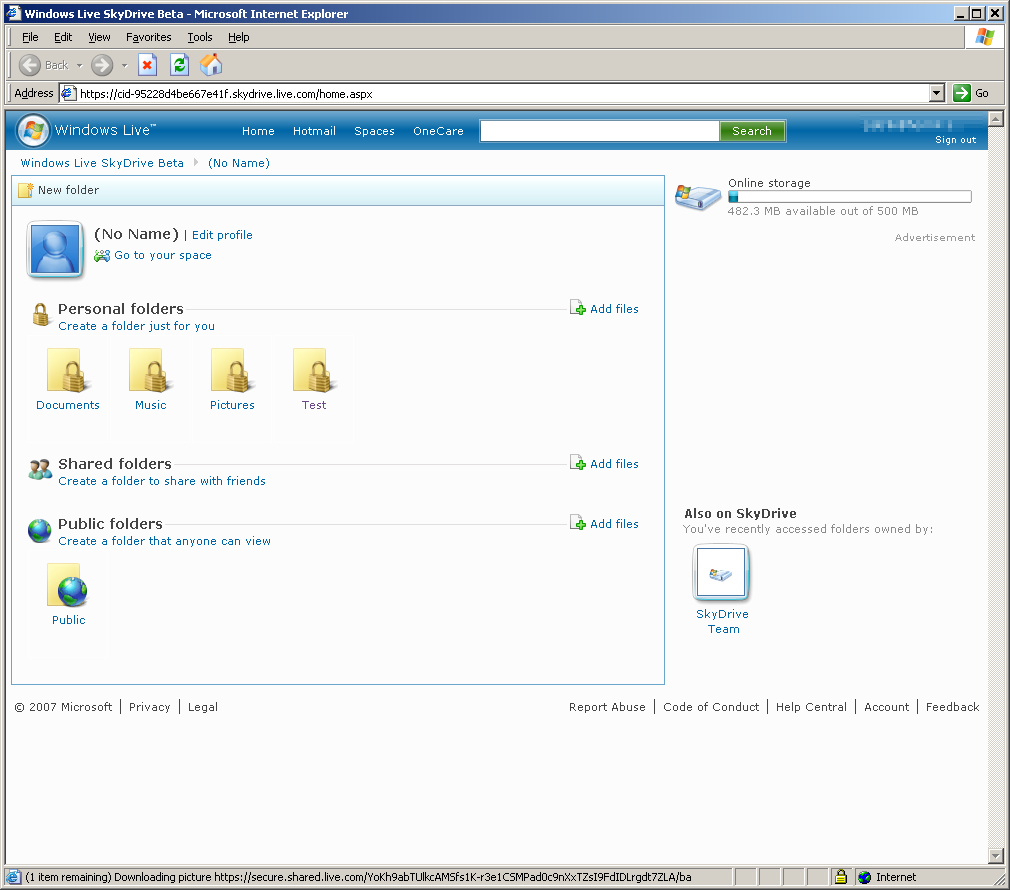Image resolution: width=1010 pixels, height=890 pixels.
Task: Open the blue profile avatar picture
Action: coord(55,250)
